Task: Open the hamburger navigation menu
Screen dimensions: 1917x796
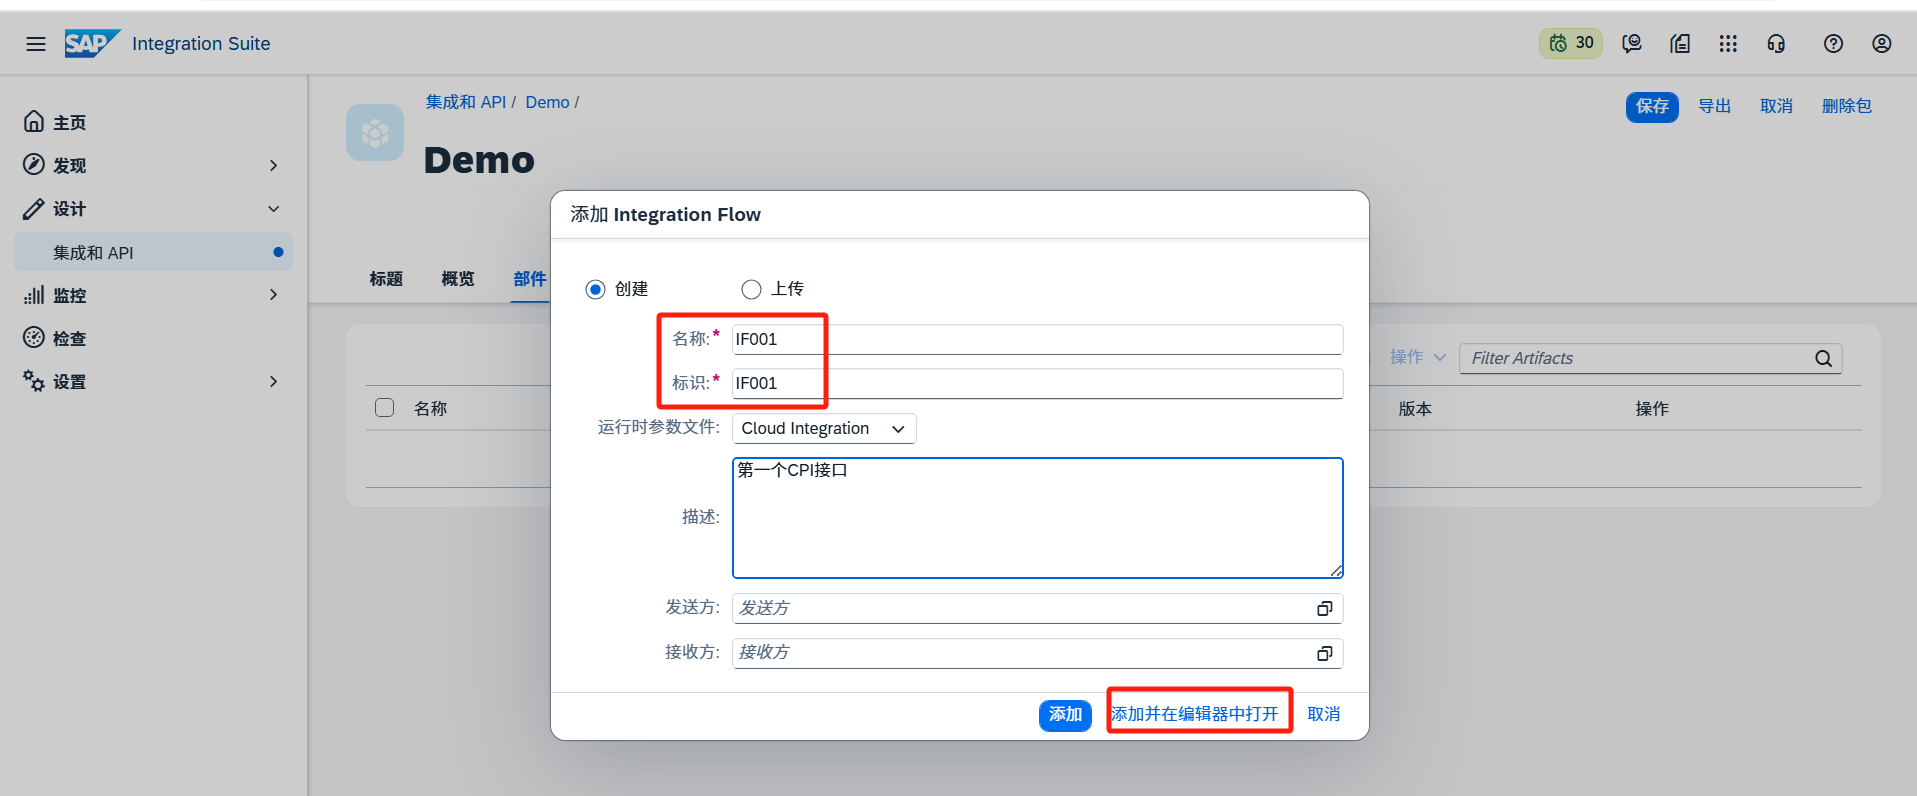Action: (36, 44)
